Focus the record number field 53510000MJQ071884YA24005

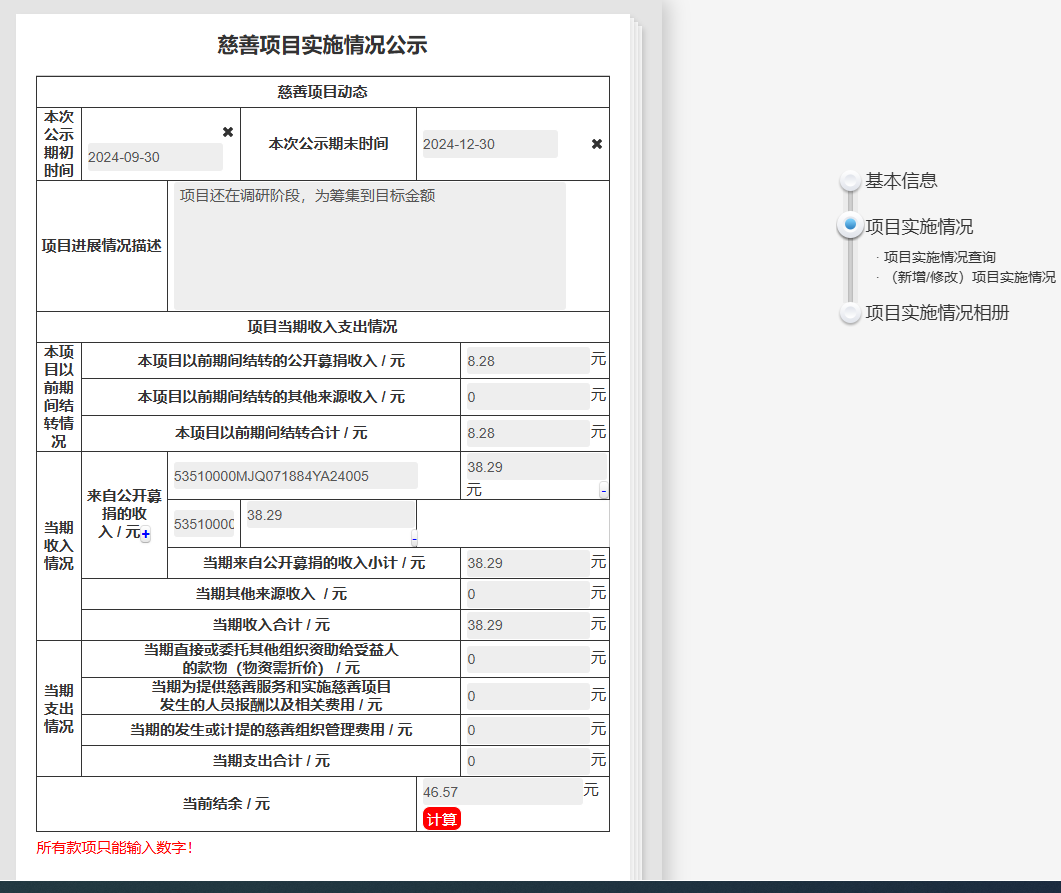tap(294, 476)
